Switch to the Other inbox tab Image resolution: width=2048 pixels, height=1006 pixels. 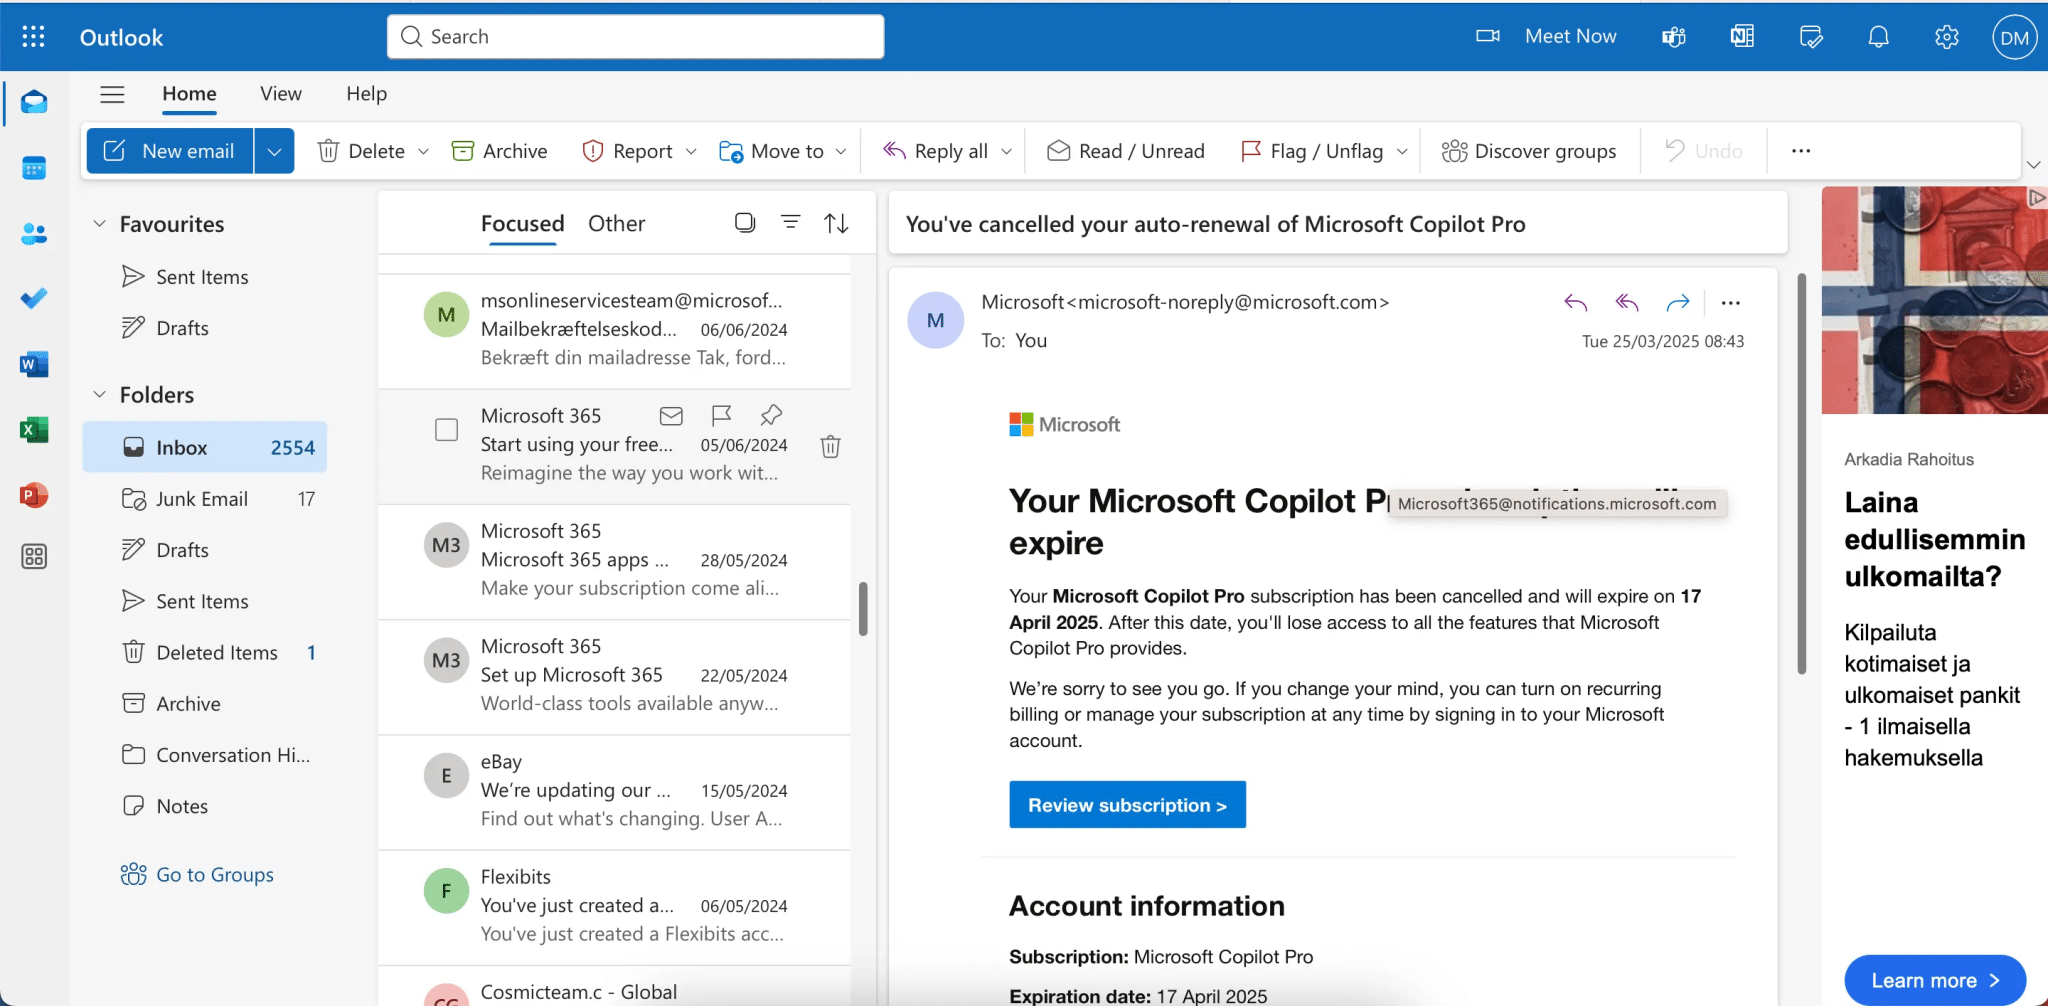pyautogui.click(x=616, y=223)
